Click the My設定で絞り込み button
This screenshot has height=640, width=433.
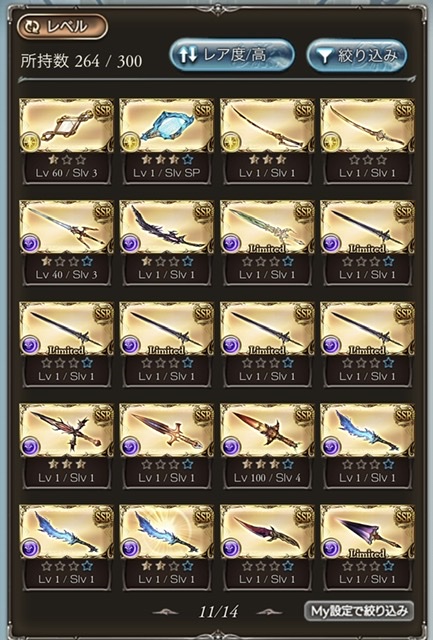359,611
